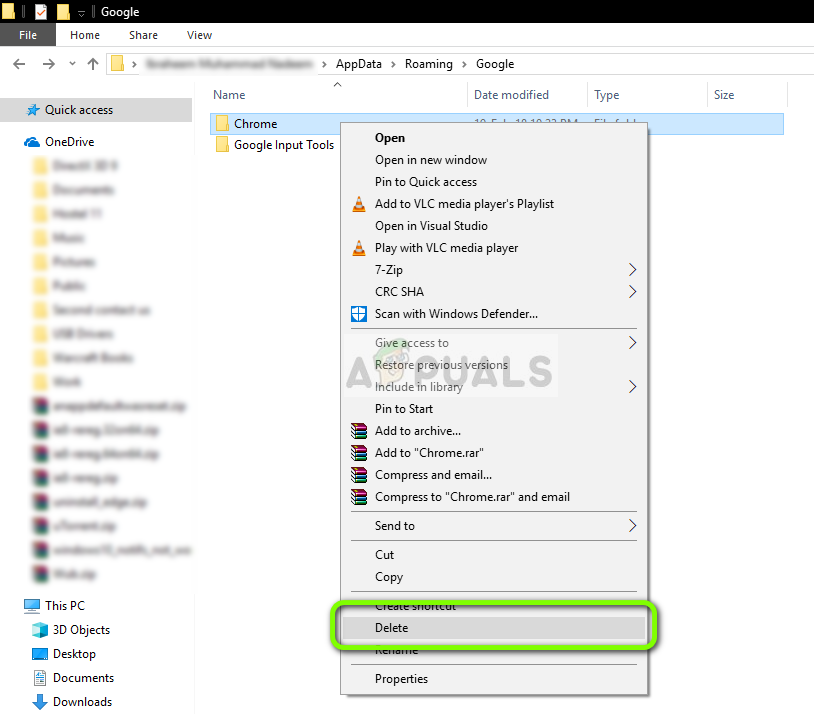Click the title bar new folder icon
Viewport: 814px width, 714px height.
pos(63,11)
